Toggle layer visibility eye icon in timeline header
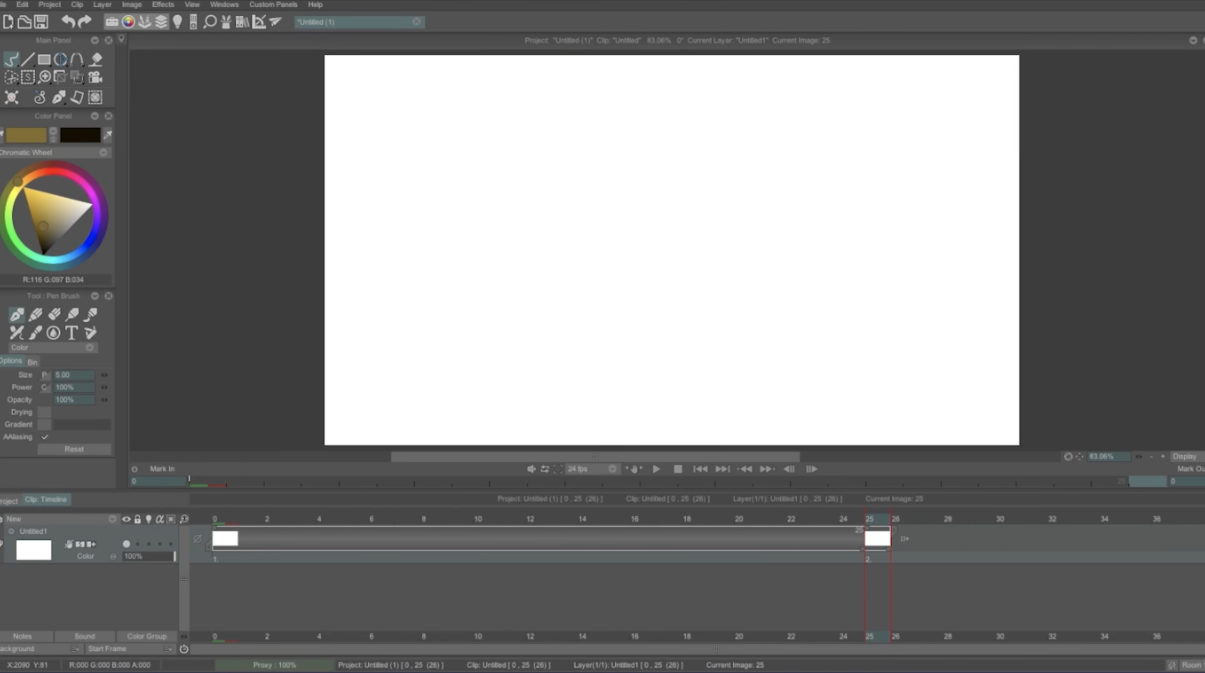 [x=126, y=519]
